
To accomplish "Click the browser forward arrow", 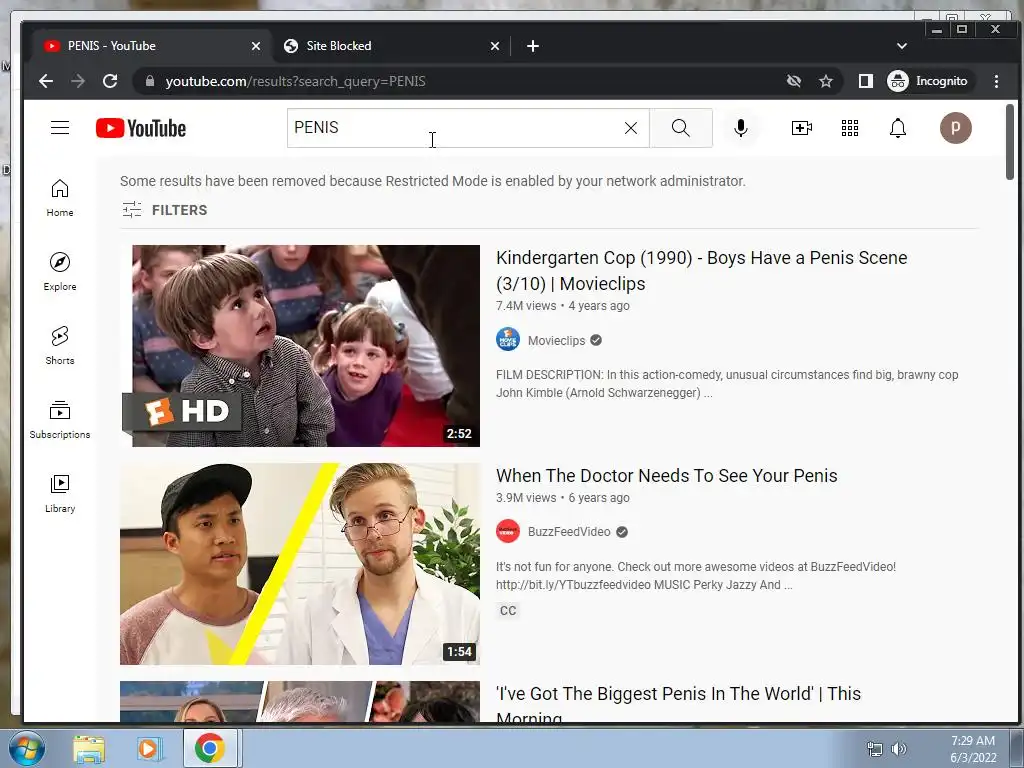I will 78,81.
